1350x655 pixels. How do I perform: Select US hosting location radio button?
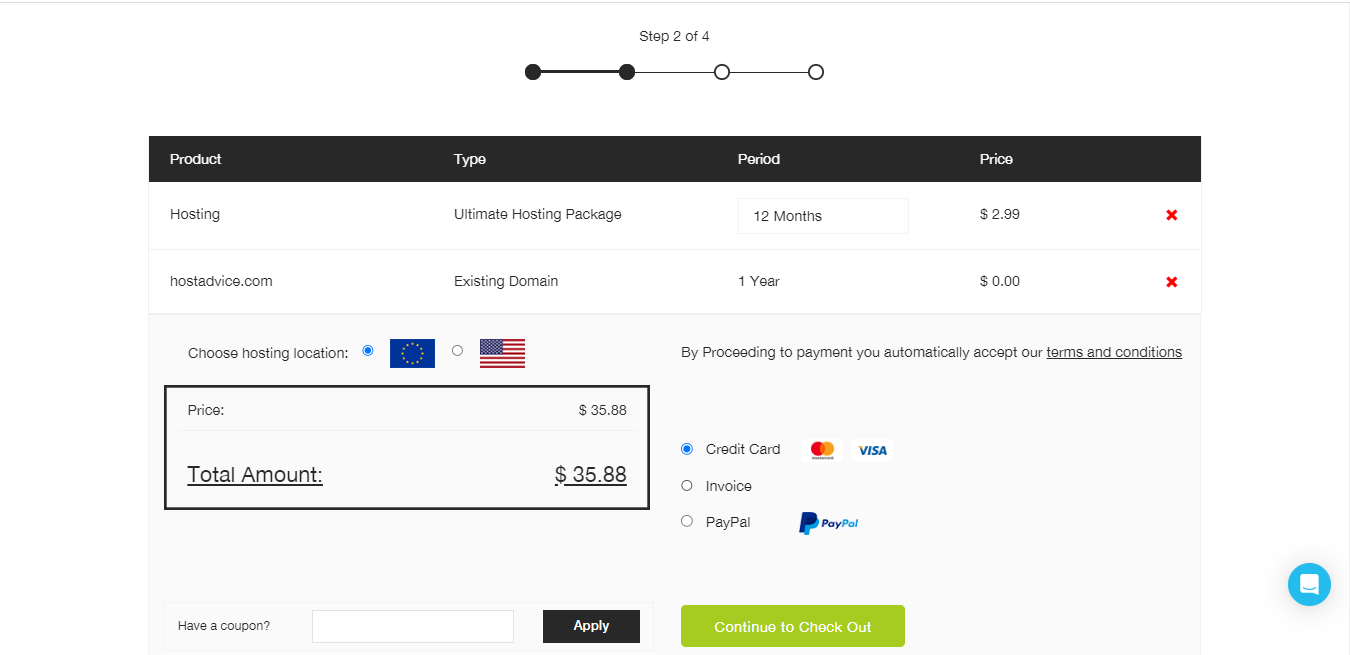point(458,351)
